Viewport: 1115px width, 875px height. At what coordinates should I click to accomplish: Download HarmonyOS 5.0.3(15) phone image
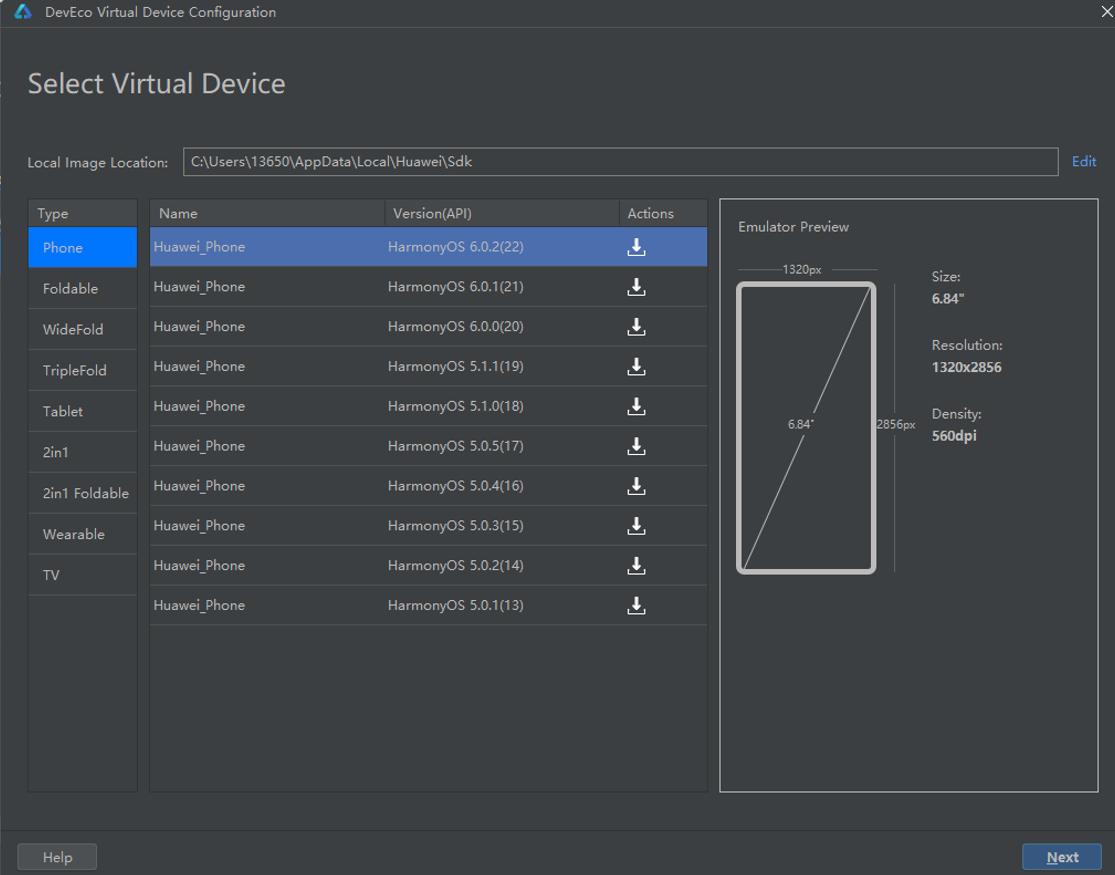[636, 526]
